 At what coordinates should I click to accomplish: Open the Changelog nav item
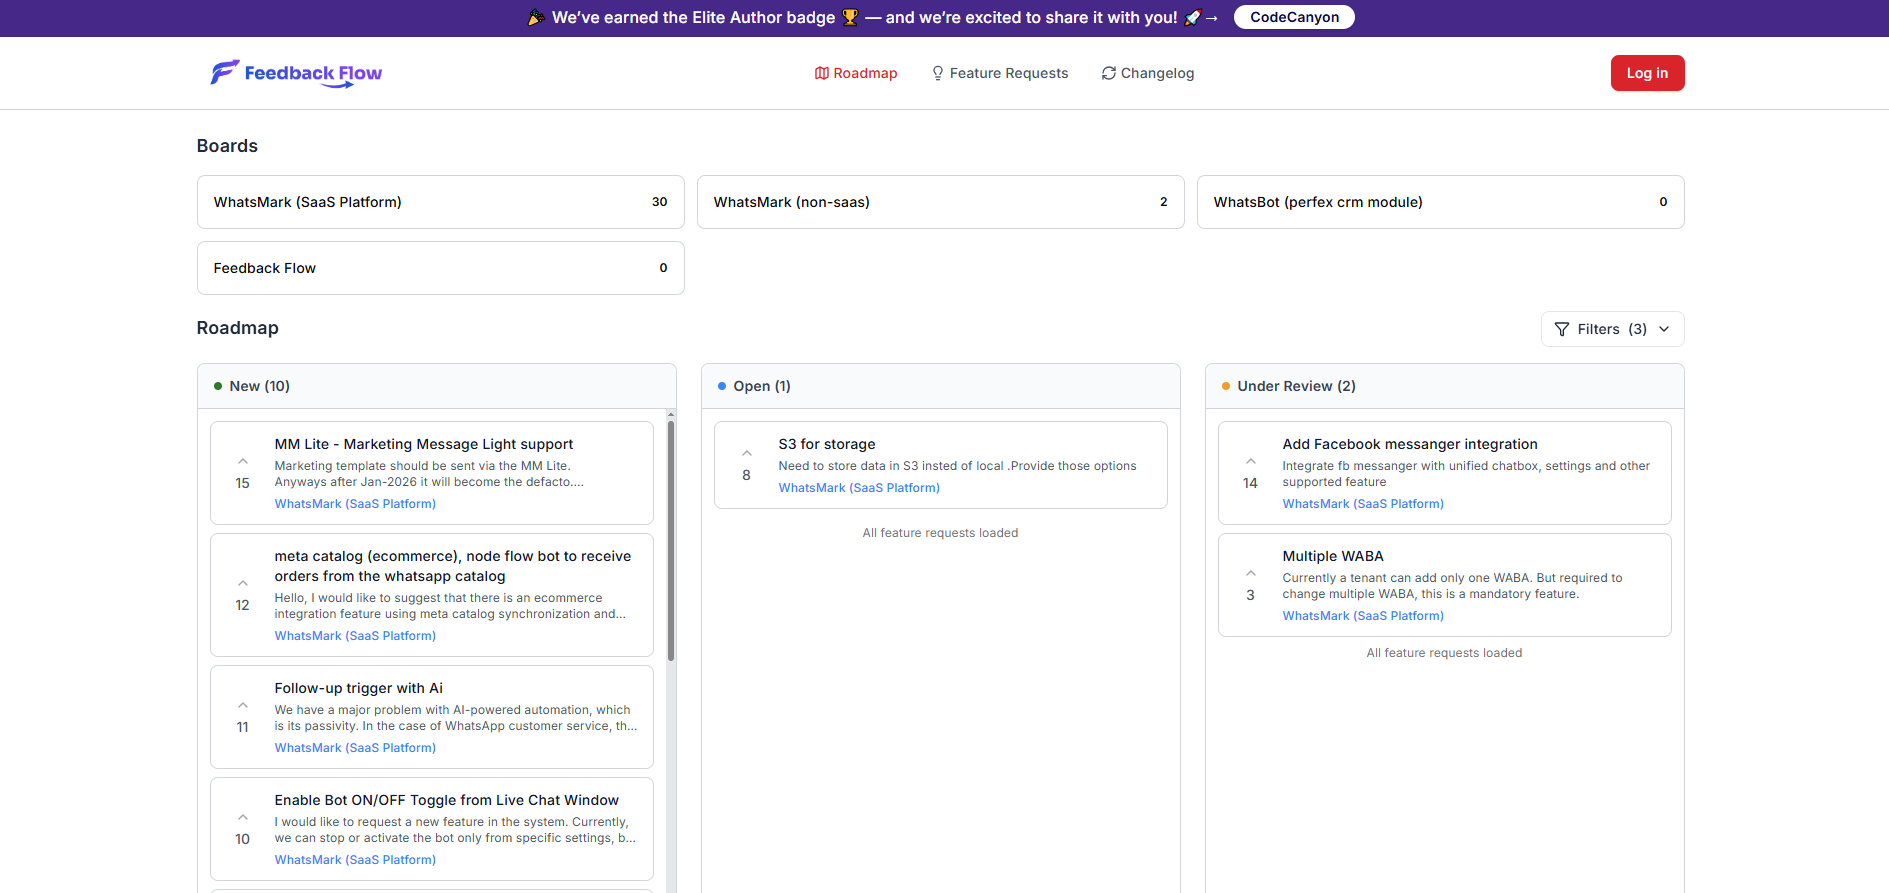pyautogui.click(x=1148, y=73)
